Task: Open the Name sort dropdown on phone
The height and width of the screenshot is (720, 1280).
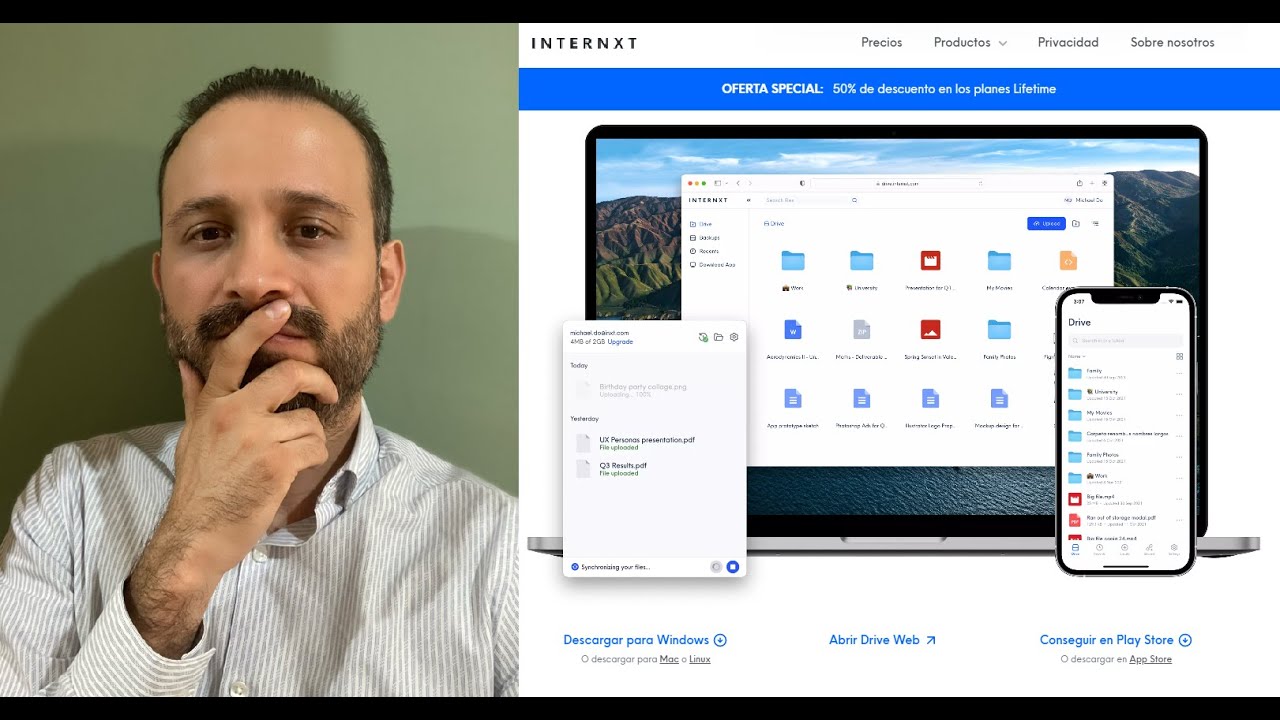Action: (1076, 356)
